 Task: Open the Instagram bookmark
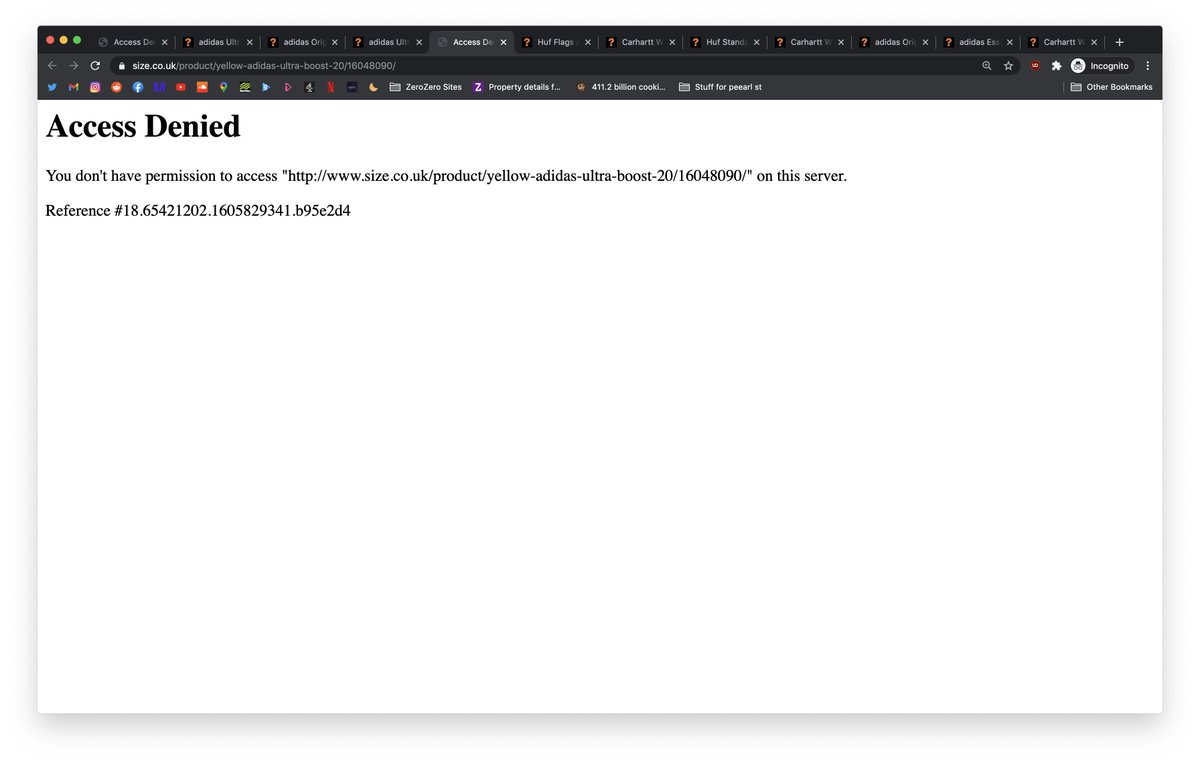click(x=95, y=87)
